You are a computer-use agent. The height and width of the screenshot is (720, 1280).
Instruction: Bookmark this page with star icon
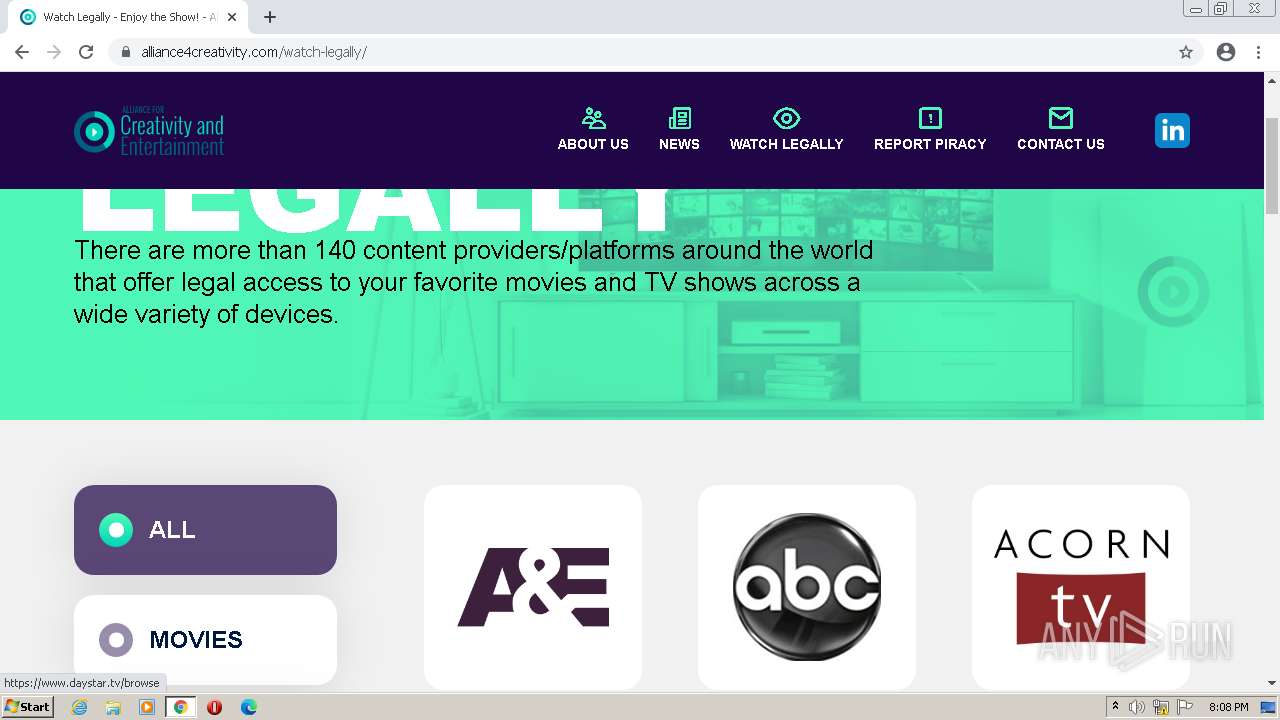pyautogui.click(x=1186, y=52)
